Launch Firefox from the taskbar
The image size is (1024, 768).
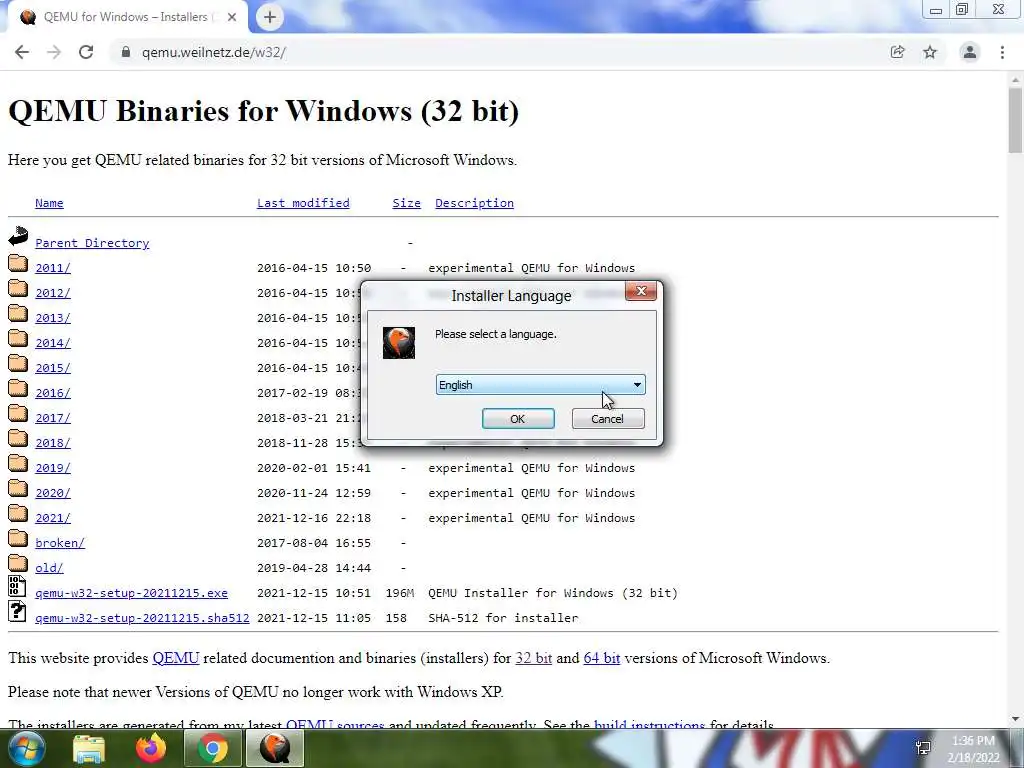[151, 748]
